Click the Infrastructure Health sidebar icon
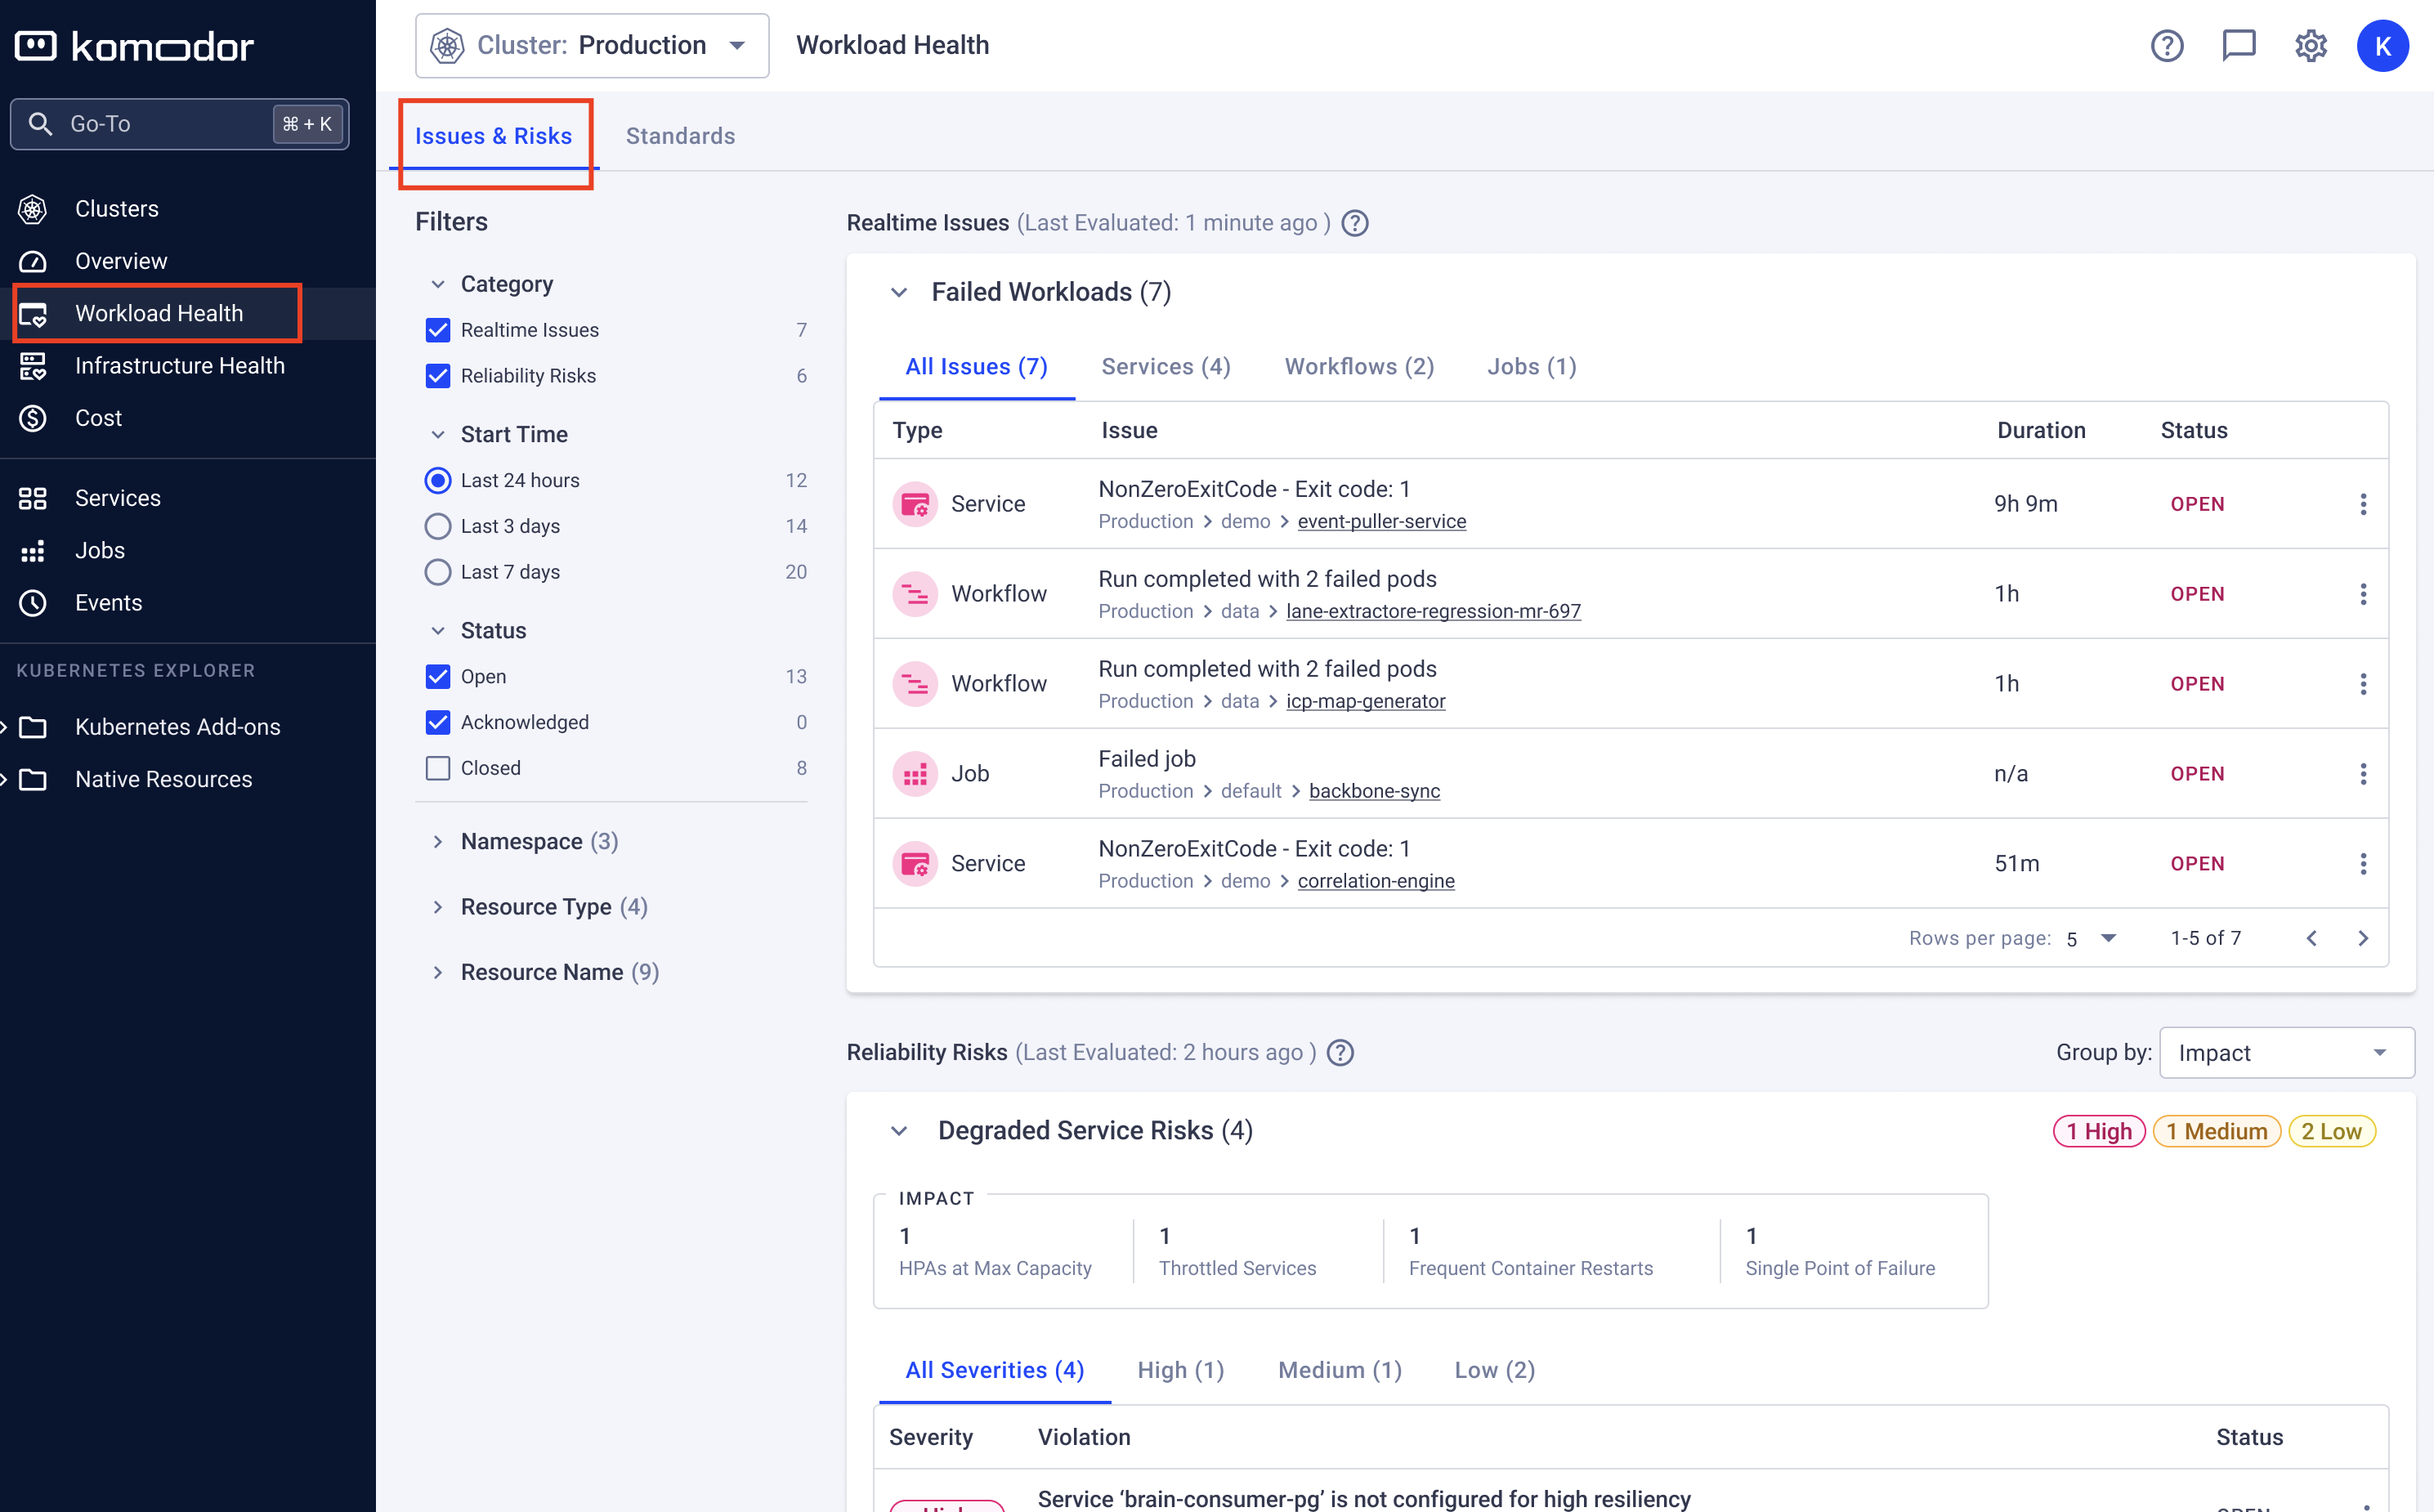 [33, 366]
